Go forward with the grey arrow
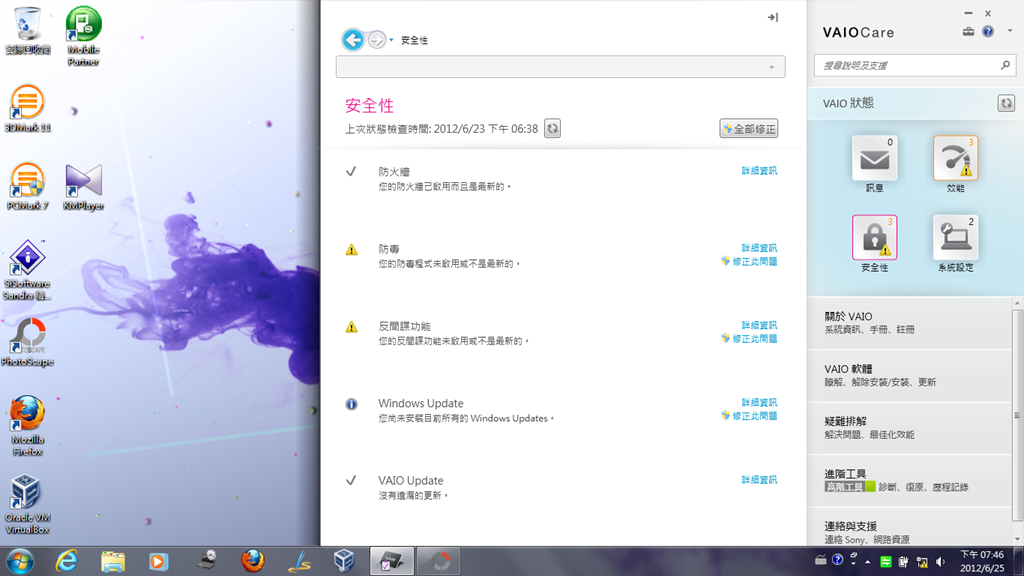The height and width of the screenshot is (576, 1024). click(376, 40)
